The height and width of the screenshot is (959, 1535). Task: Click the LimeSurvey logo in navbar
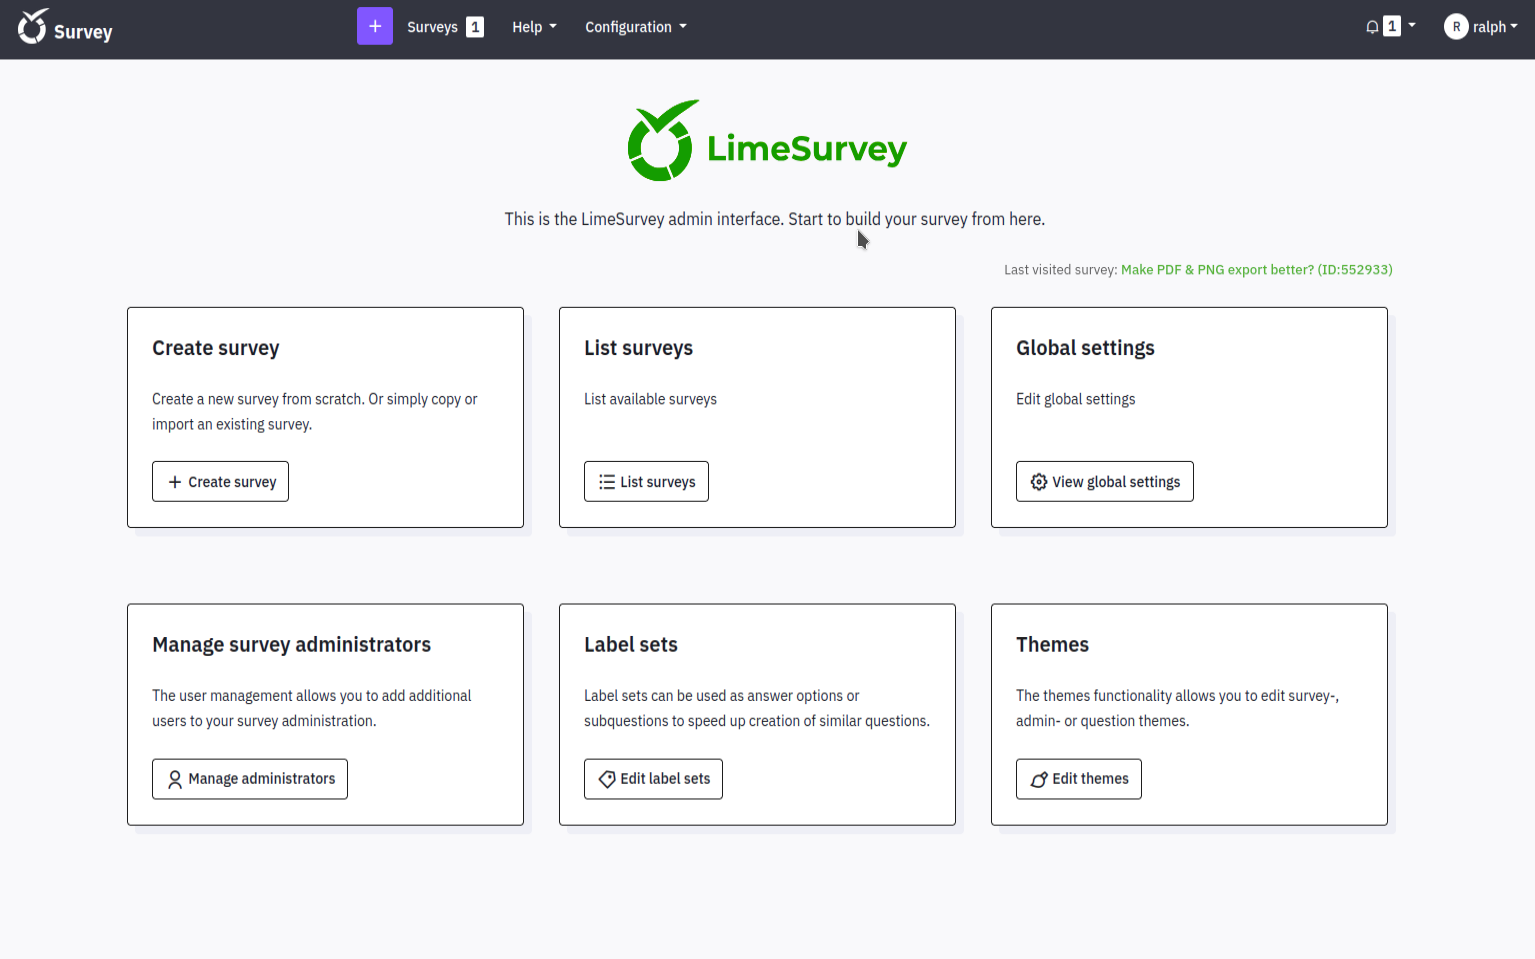65,27
